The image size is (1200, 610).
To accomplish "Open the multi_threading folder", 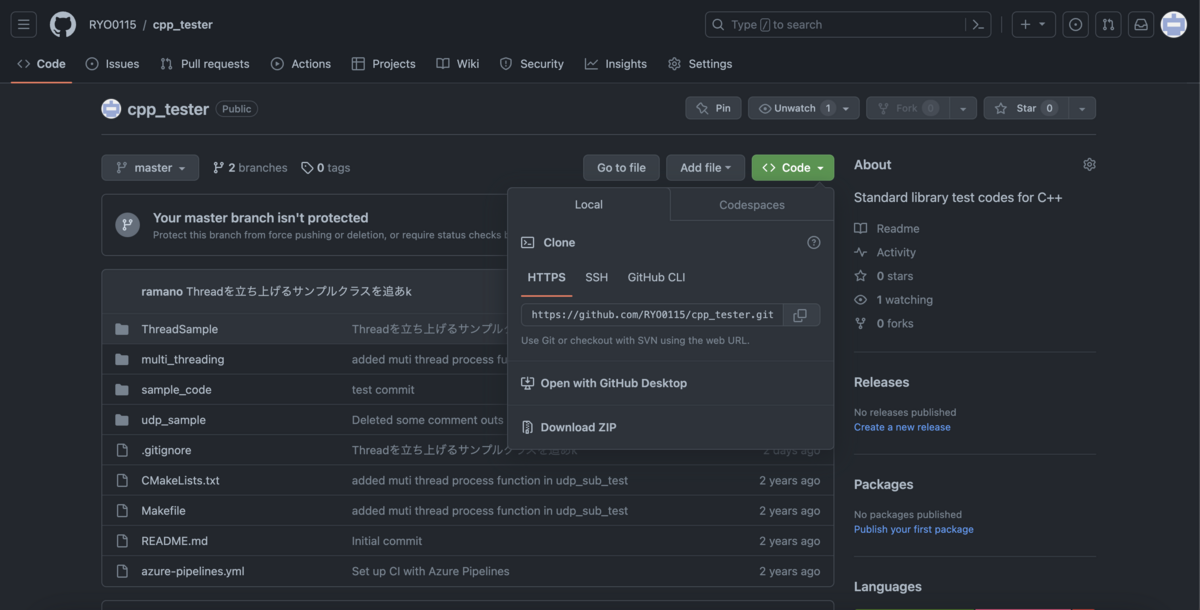I will 183,359.
